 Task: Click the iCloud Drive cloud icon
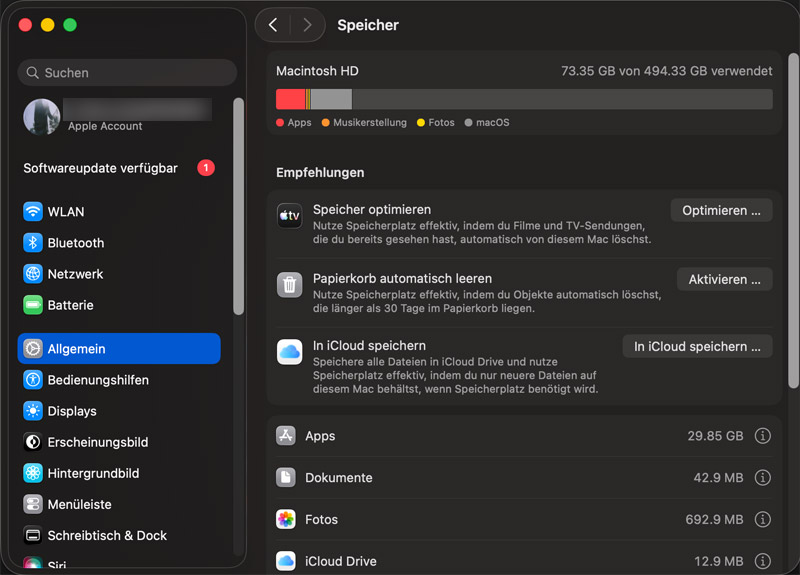286,561
